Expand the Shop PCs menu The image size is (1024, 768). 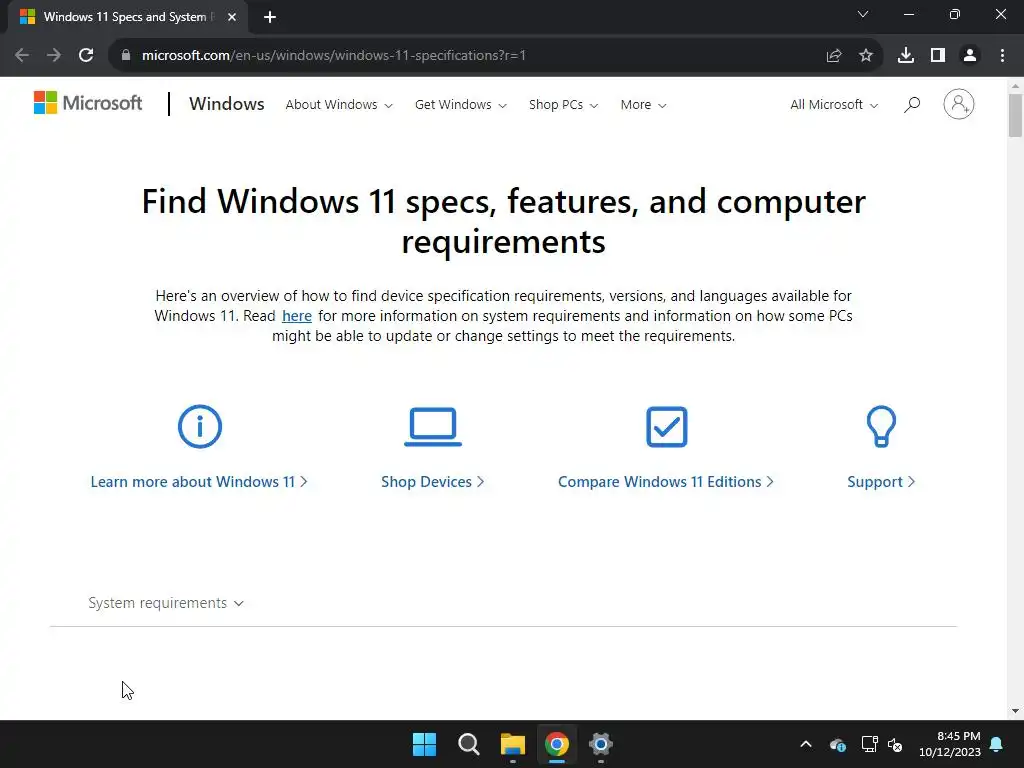564,104
